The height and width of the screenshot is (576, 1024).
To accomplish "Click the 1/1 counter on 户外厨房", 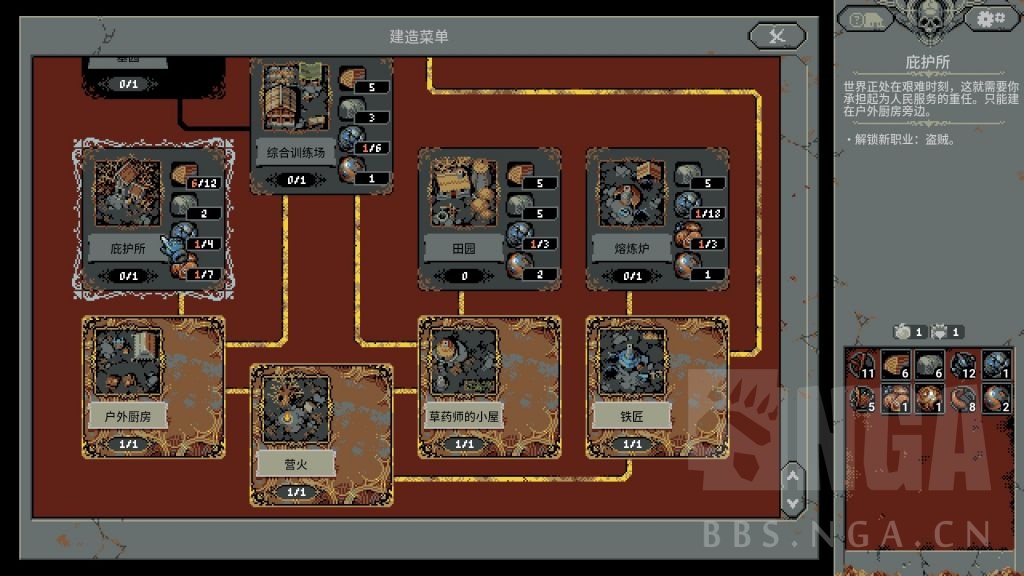I will (128, 445).
